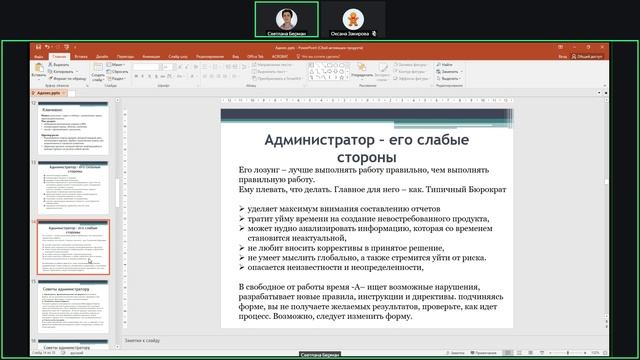Open clipboard group dialog launcher
The height and width of the screenshot is (360, 640).
[87, 86]
